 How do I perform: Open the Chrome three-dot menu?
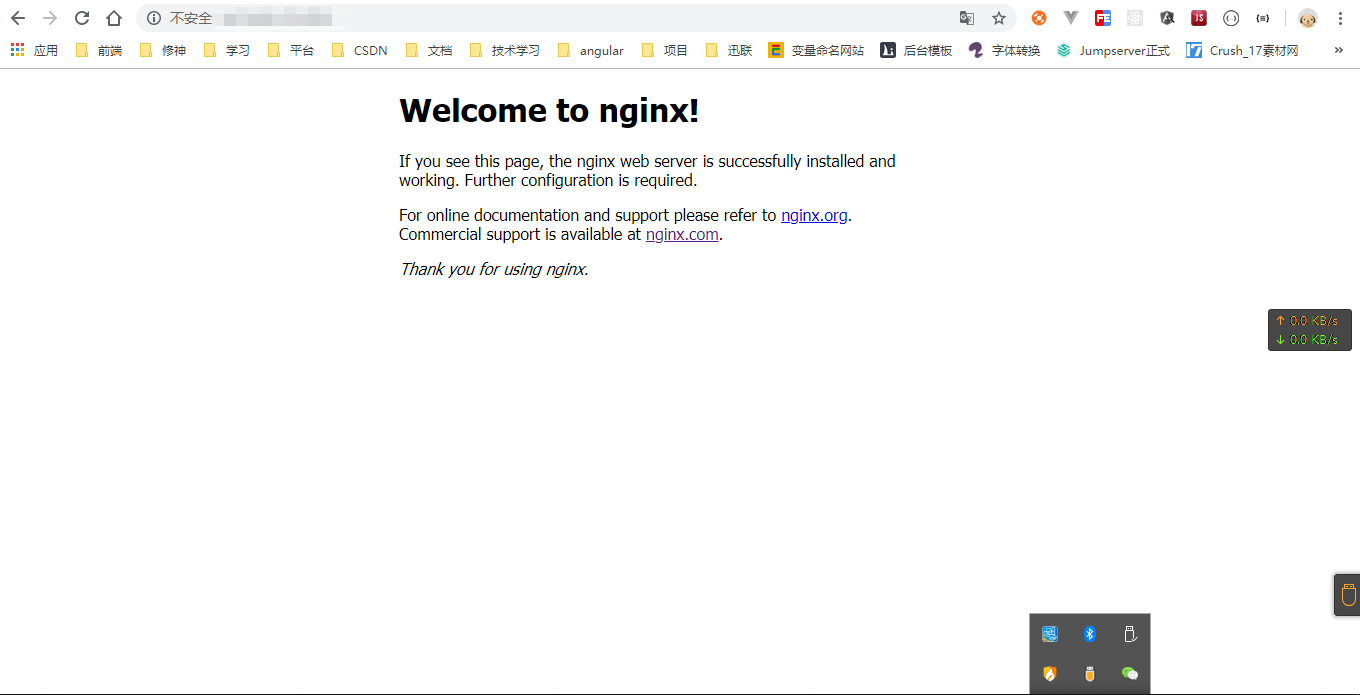point(1340,18)
